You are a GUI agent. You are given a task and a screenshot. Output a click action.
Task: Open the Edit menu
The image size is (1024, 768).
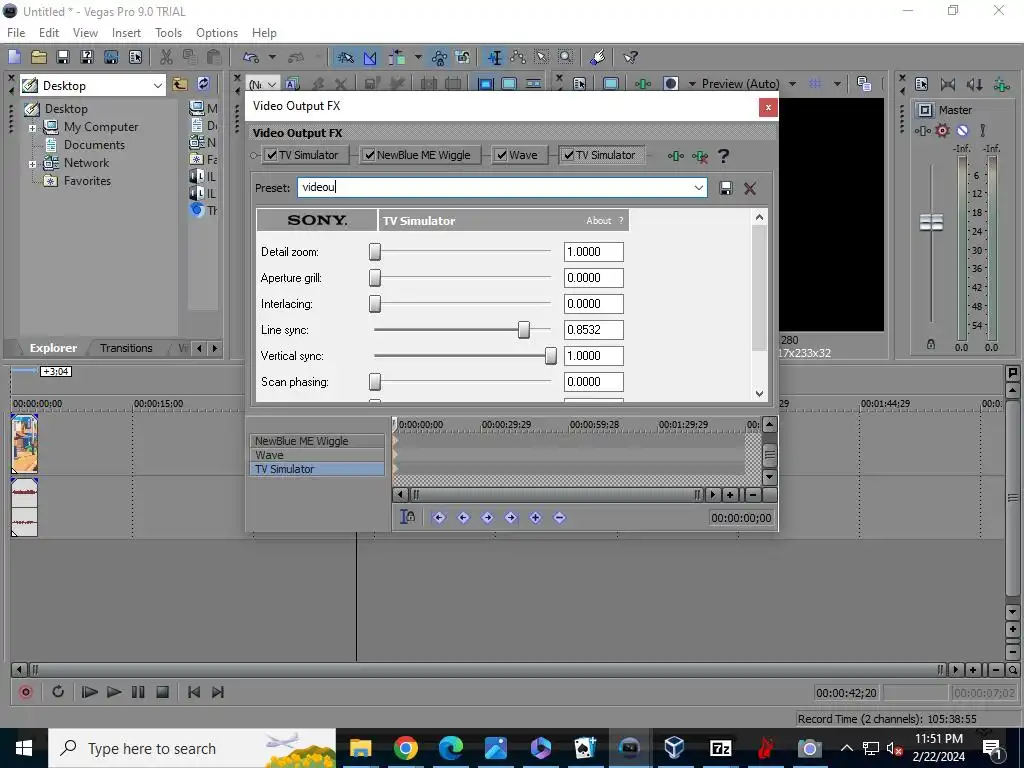point(49,33)
